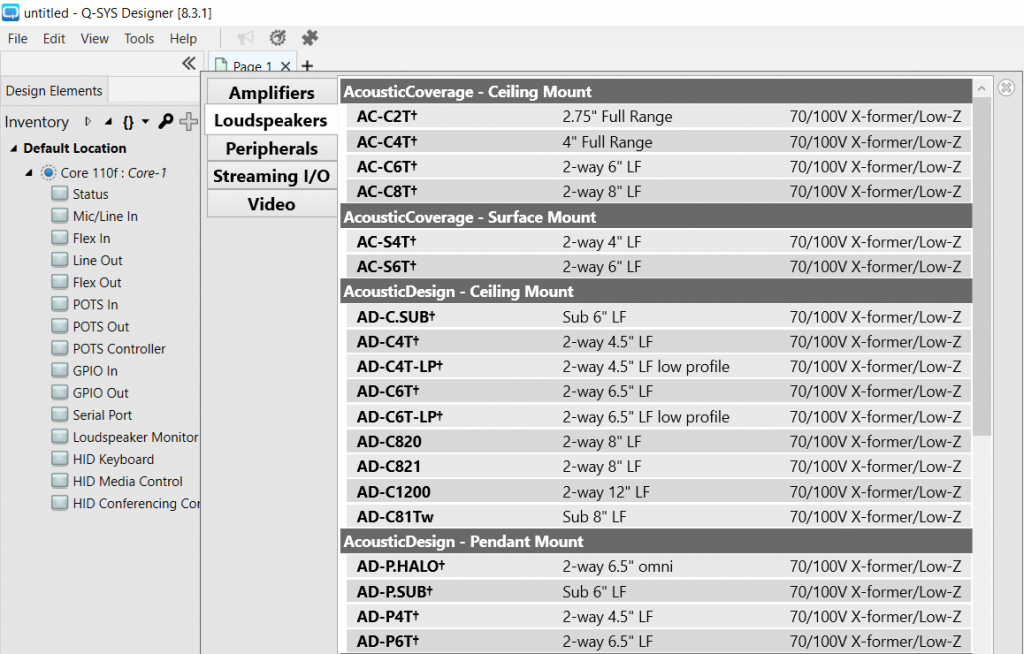The width and height of the screenshot is (1024, 654).
Task: Select the Flex In component icon
Action: point(59,238)
